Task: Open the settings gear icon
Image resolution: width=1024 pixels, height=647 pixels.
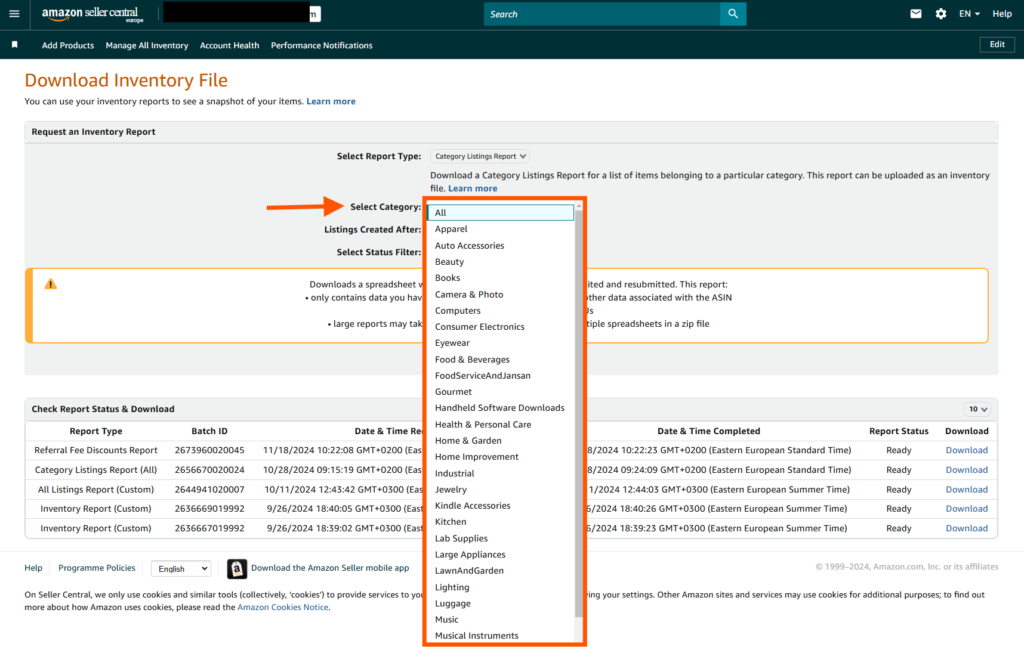Action: tap(940, 14)
